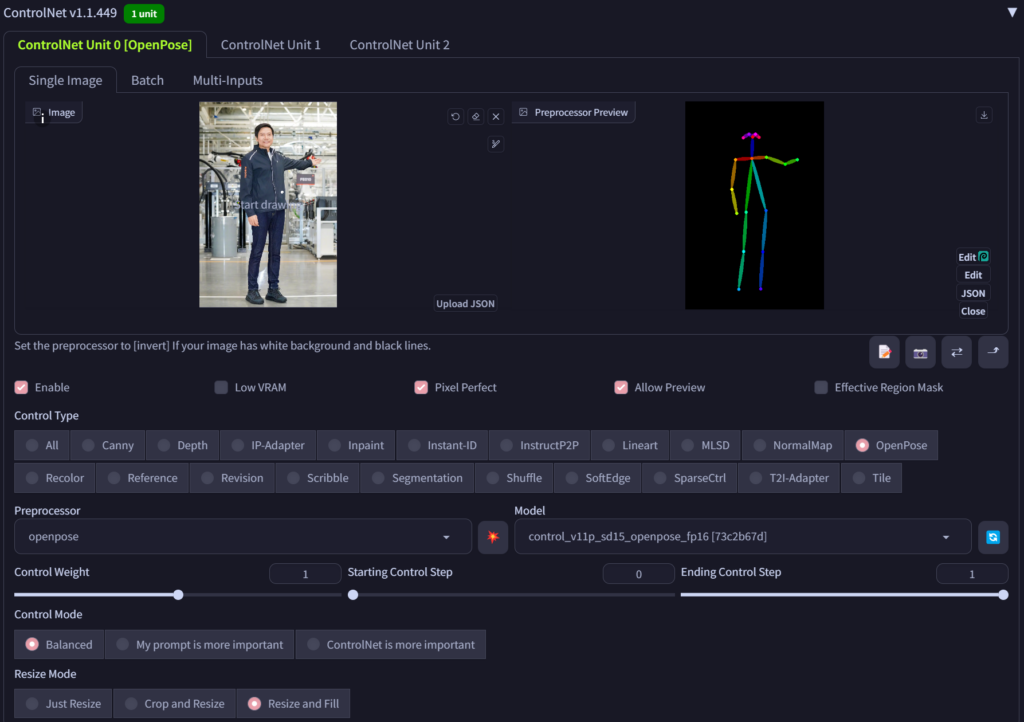Enable the Low VRAM checkbox
This screenshot has height=722, width=1024.
221,388
